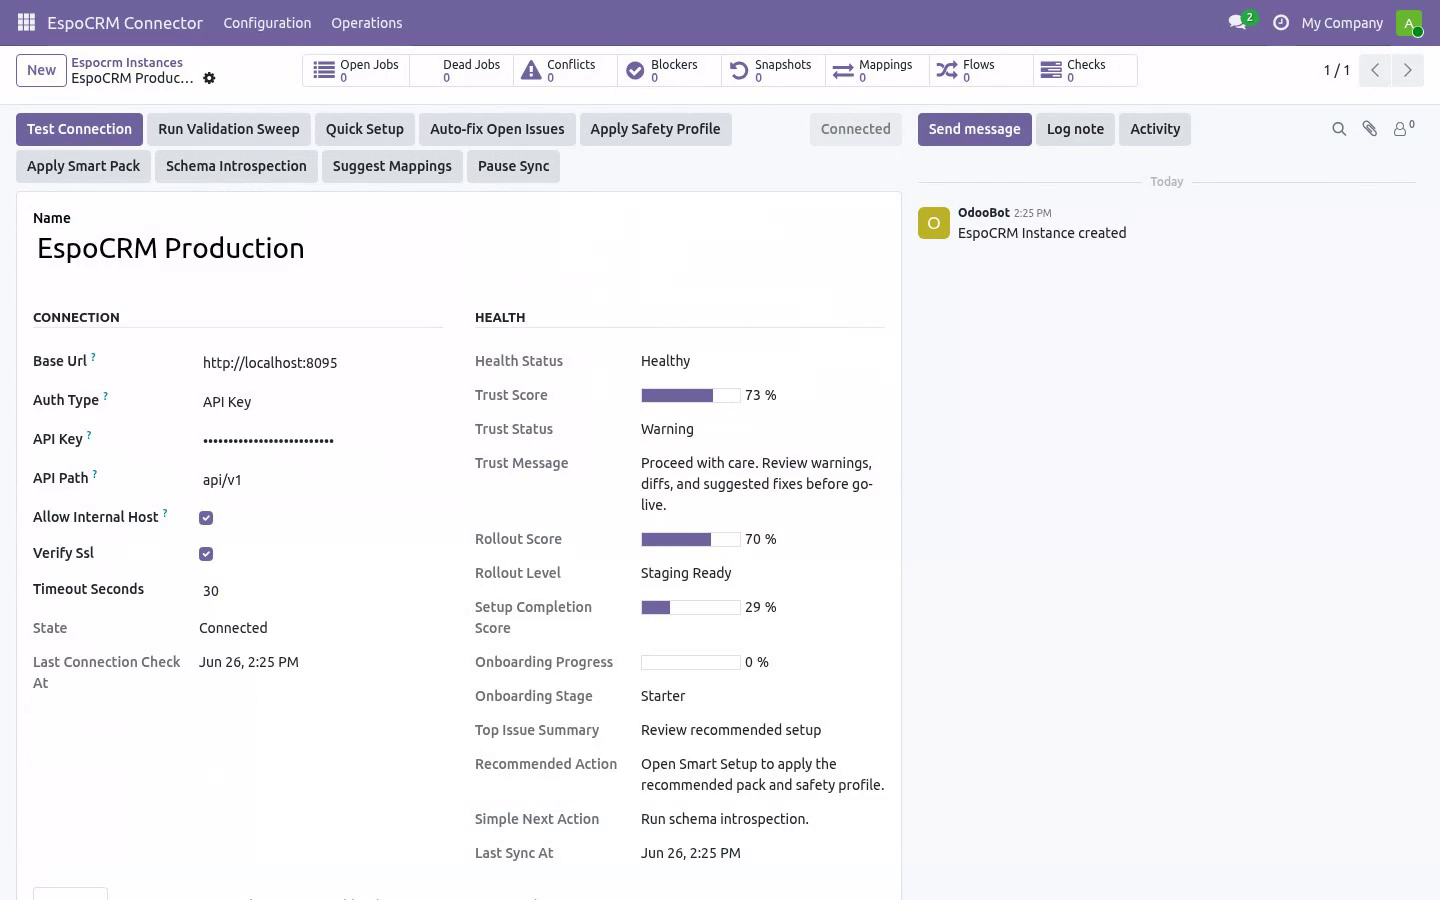Switch to the Log note tab

click(x=1075, y=129)
